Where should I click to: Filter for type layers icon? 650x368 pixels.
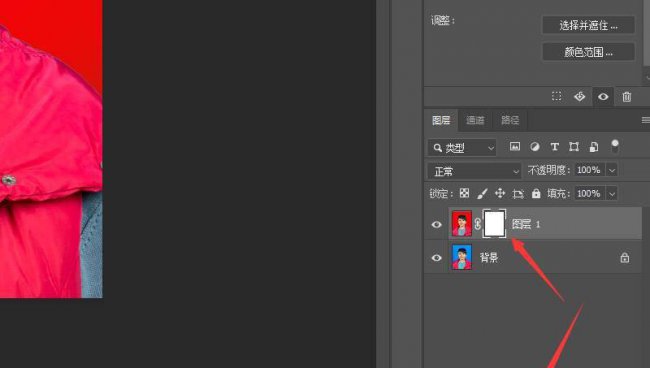[x=554, y=147]
